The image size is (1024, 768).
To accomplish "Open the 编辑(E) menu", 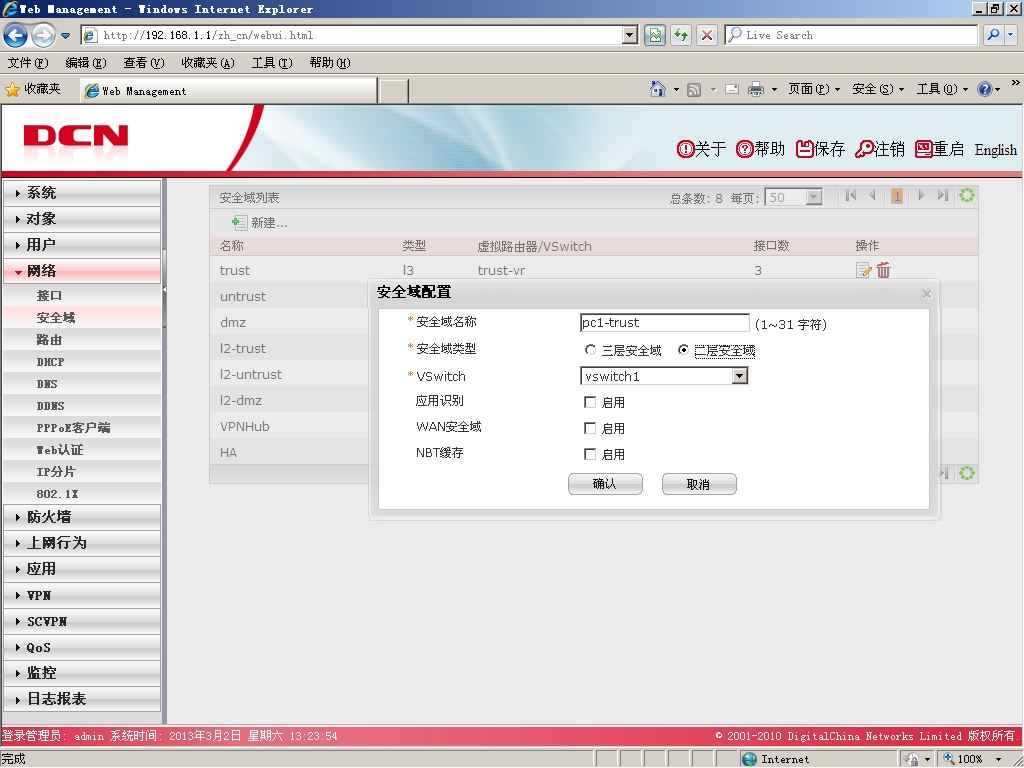I will click(86, 63).
